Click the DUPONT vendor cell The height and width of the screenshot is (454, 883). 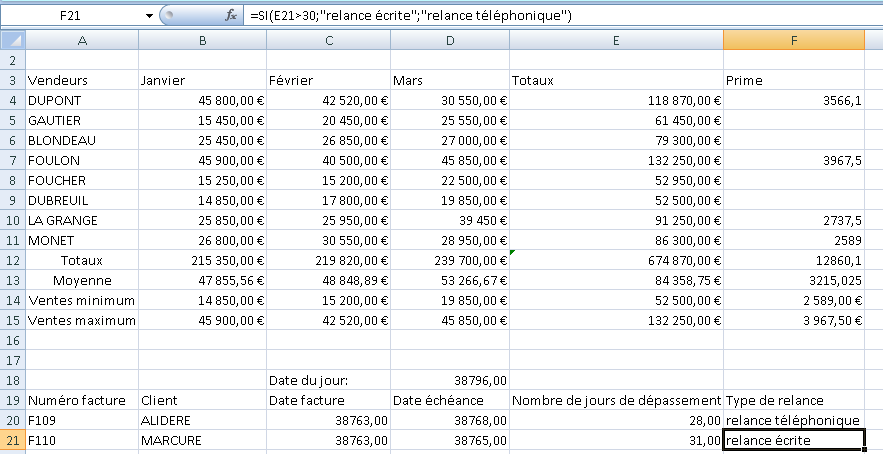tap(82, 100)
